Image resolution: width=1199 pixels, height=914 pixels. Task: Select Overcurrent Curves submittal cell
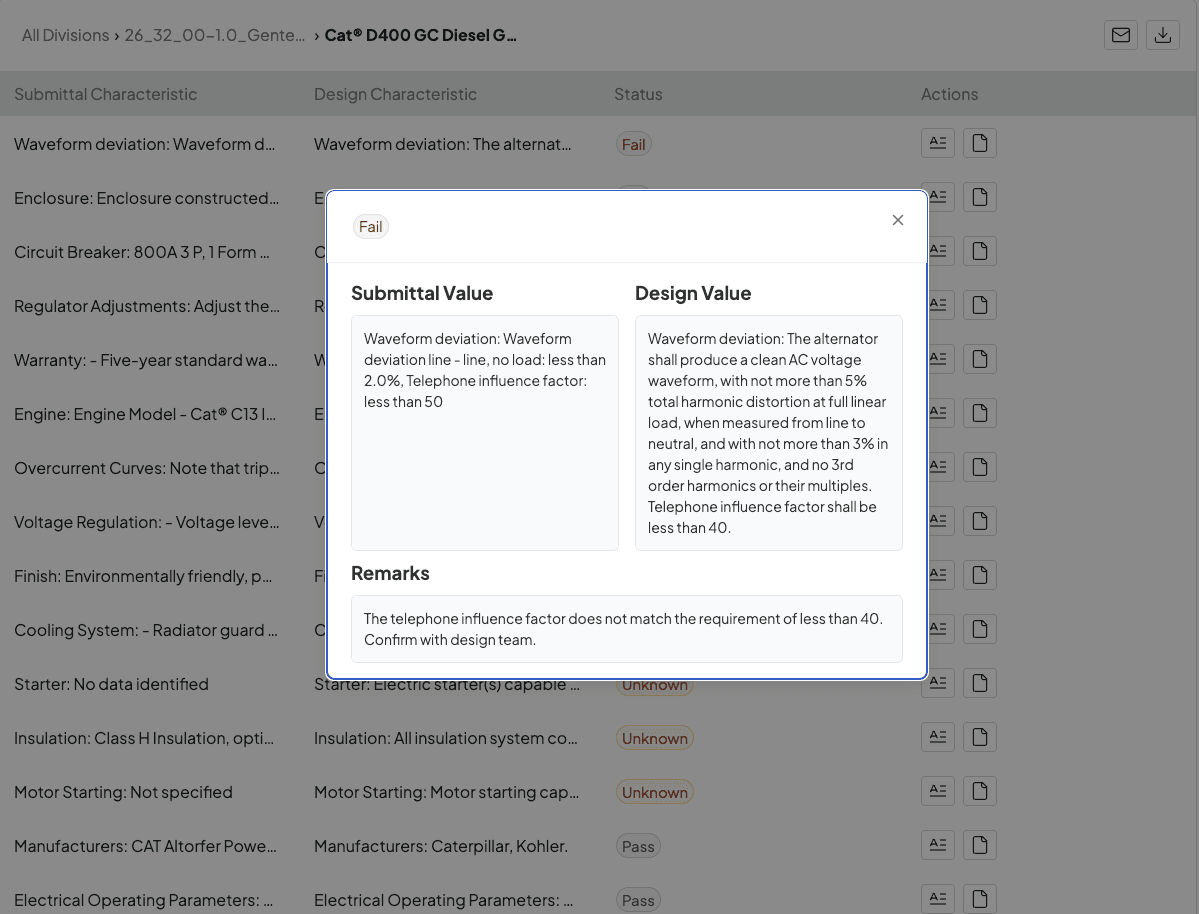pos(147,468)
